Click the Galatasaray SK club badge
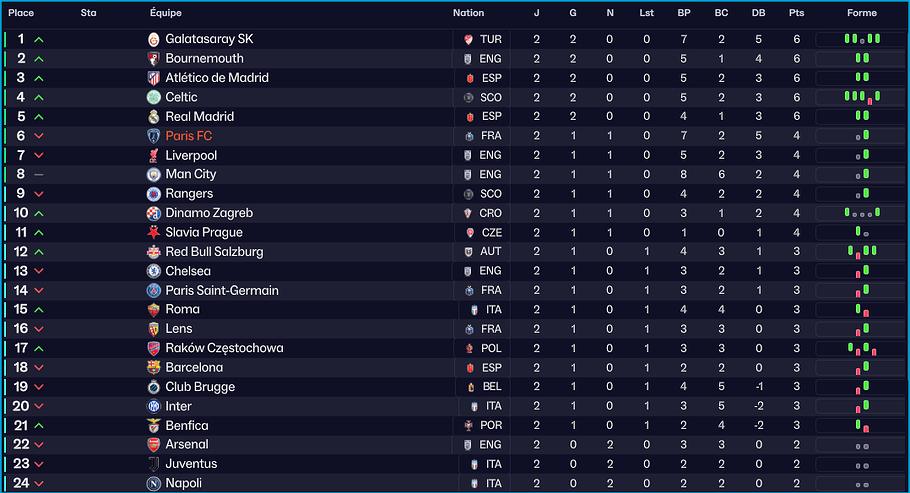The height and width of the screenshot is (493, 910). [x=154, y=39]
